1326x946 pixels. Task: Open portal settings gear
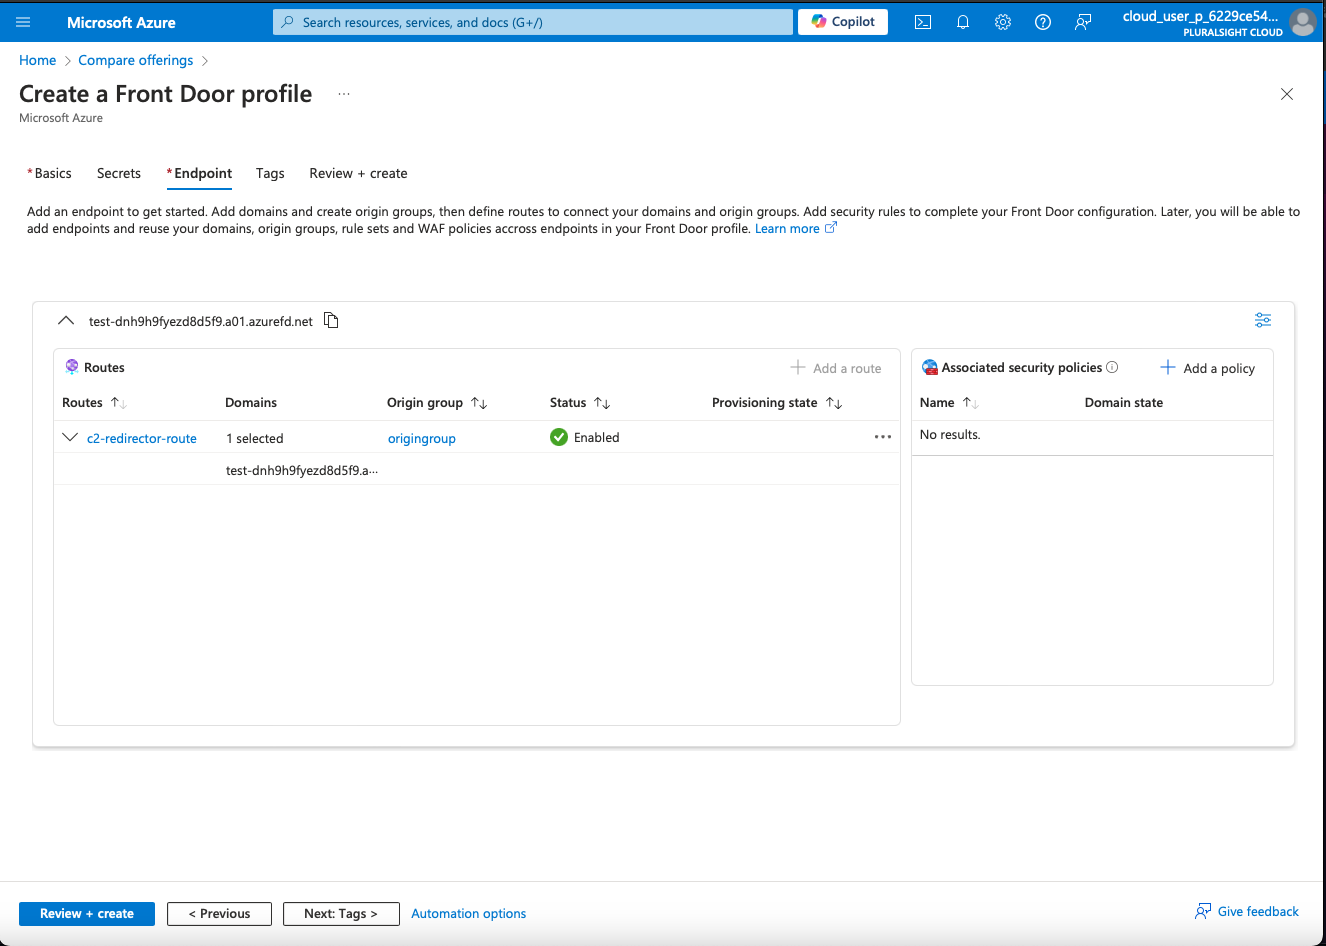coord(1003,22)
